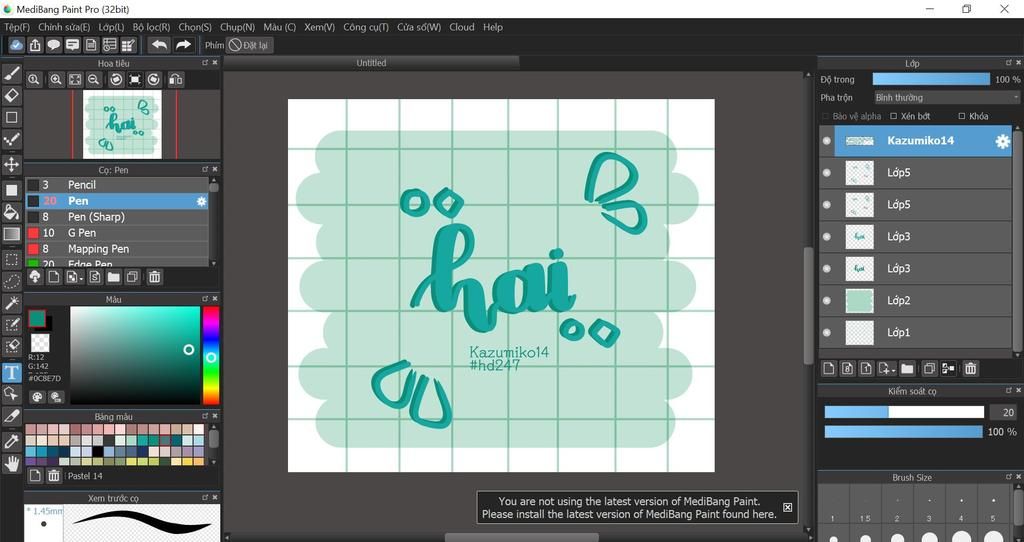The height and width of the screenshot is (542, 1024).
Task: Click the Undo arrow in toolbar
Action: point(159,44)
